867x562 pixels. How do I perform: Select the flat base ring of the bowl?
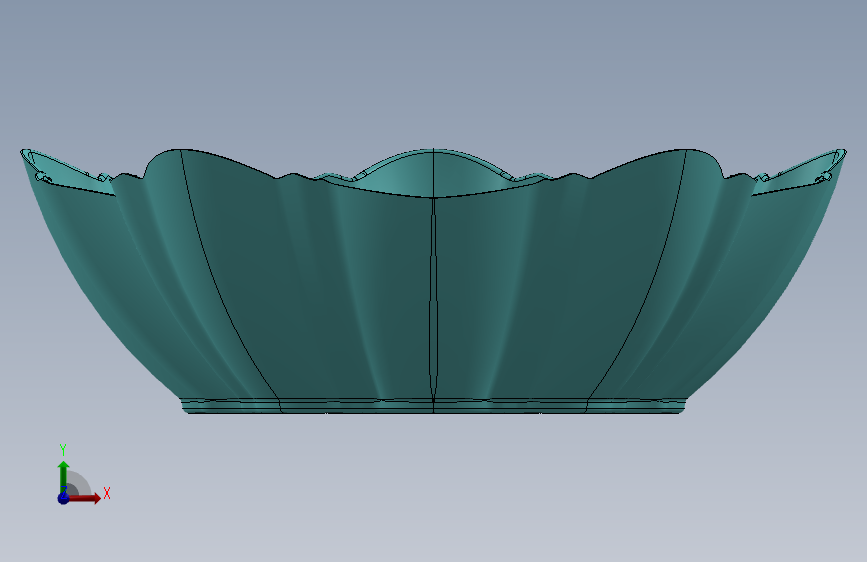coord(433,406)
